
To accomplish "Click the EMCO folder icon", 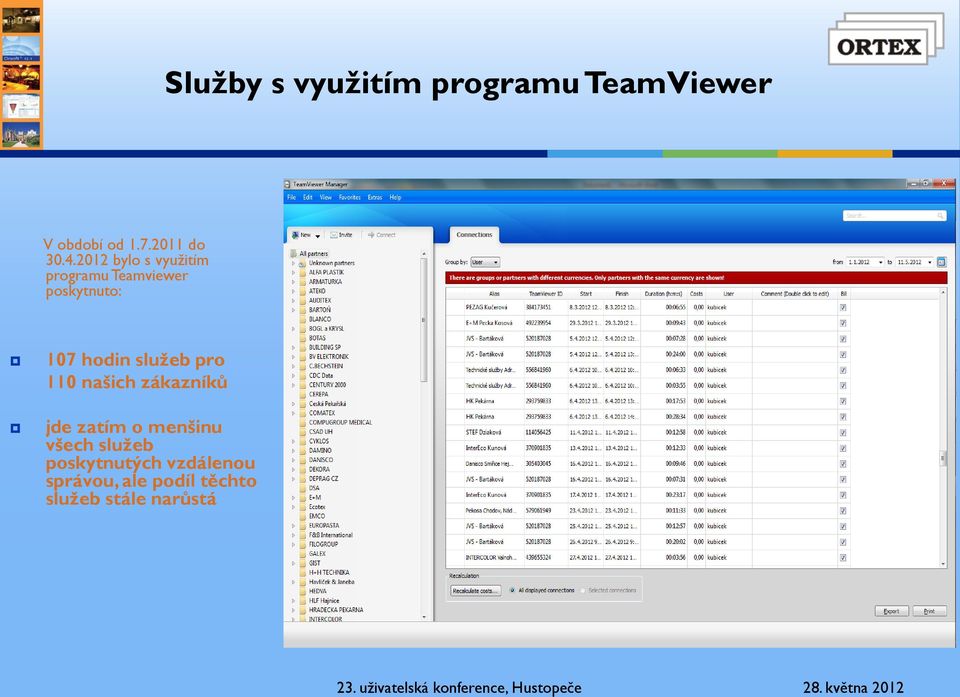I will [302, 516].
